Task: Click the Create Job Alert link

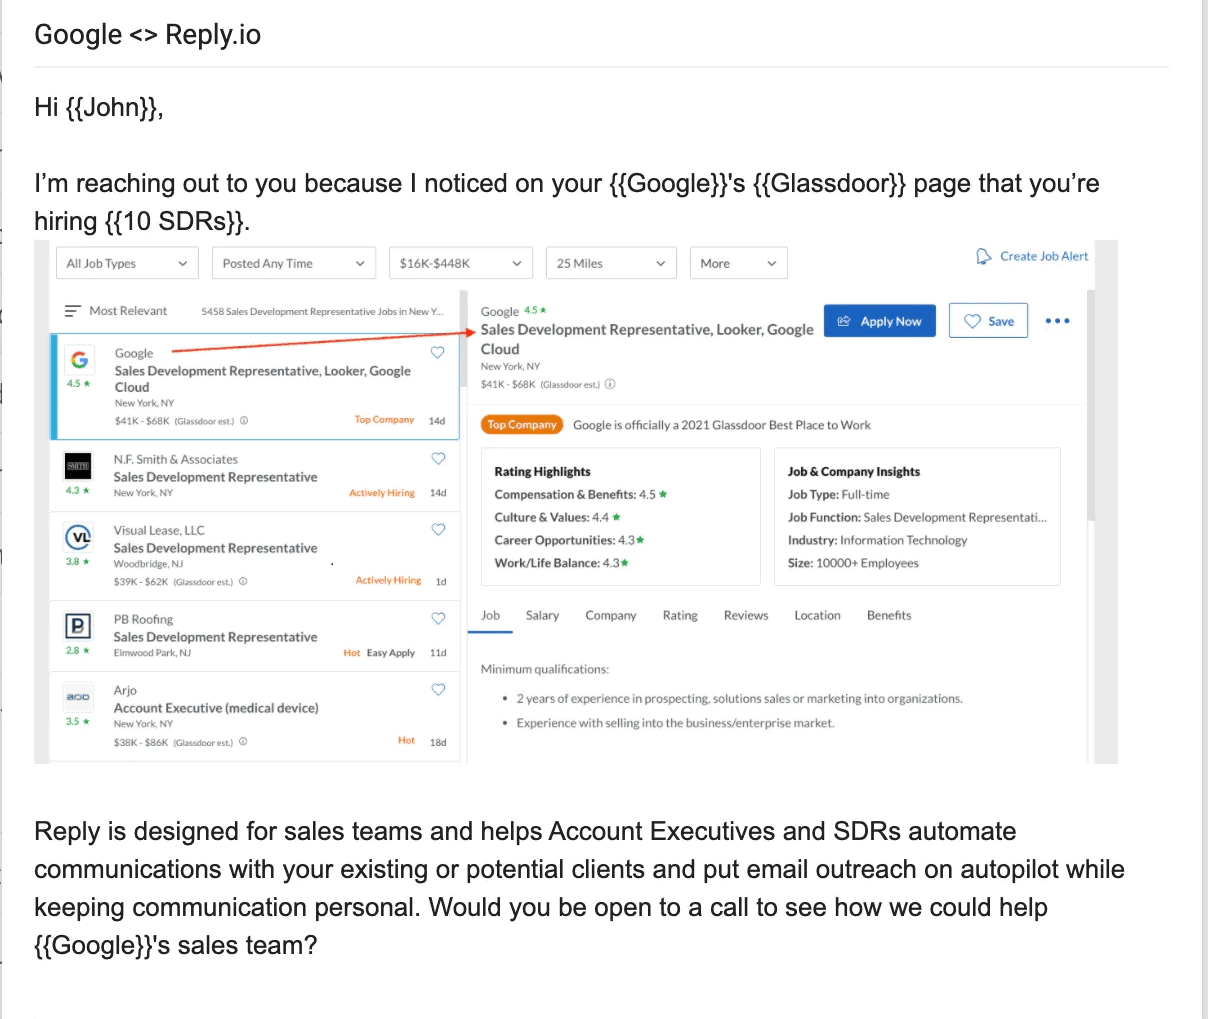Action: [1044, 256]
